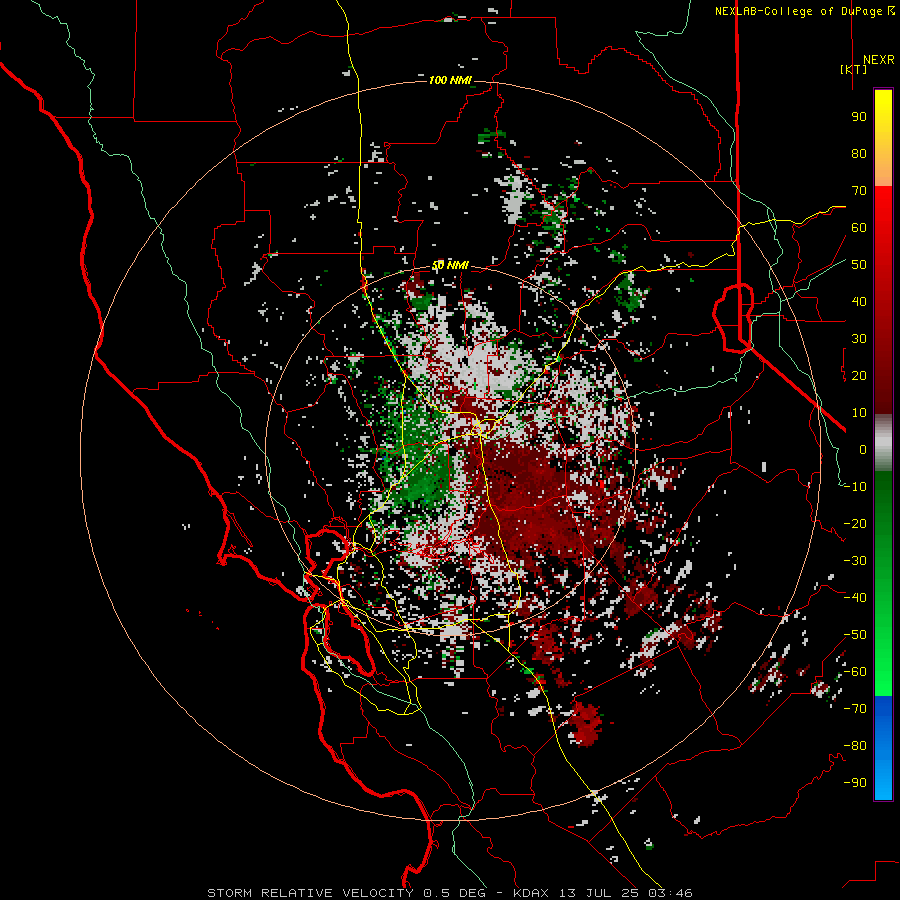
Task: Click the 40 value on velocity scale
Action: pyautogui.click(x=859, y=301)
